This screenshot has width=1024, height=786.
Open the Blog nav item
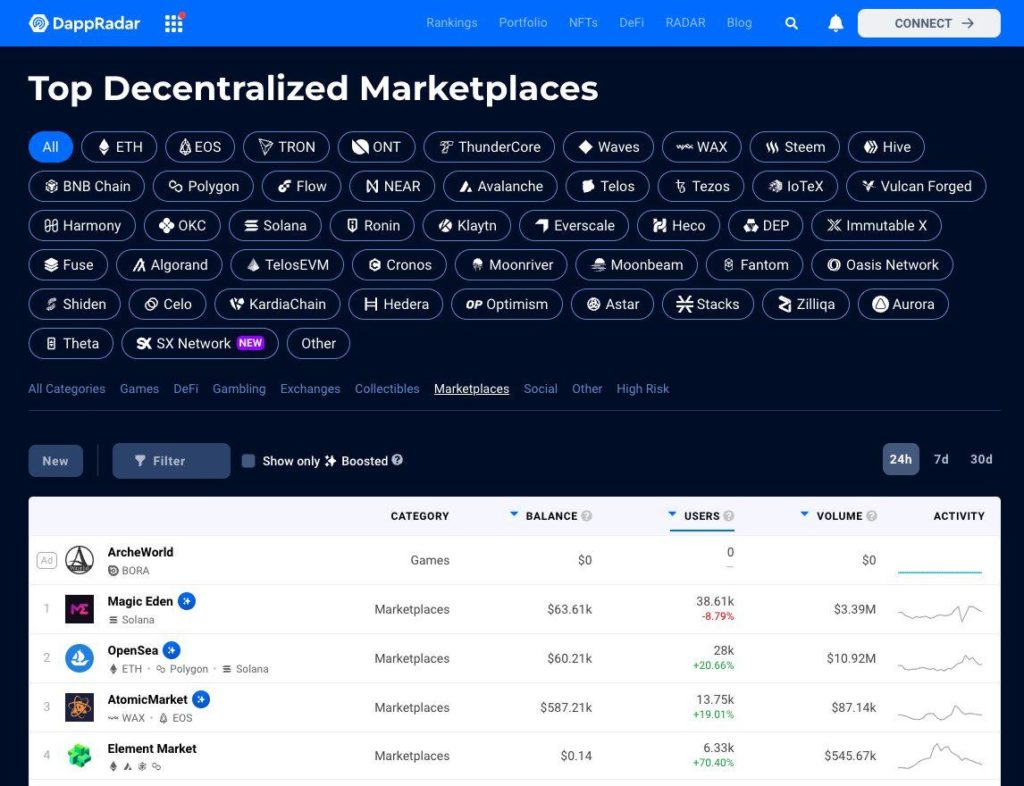(x=739, y=23)
